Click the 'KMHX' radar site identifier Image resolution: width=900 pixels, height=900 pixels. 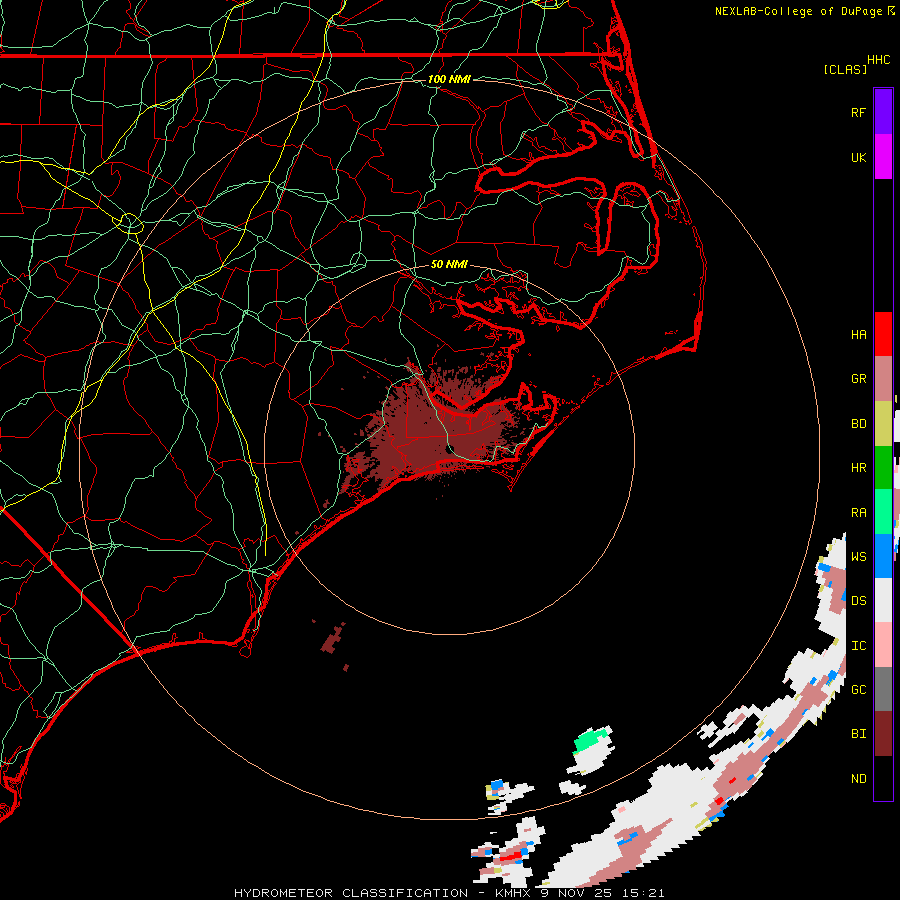tap(513, 893)
